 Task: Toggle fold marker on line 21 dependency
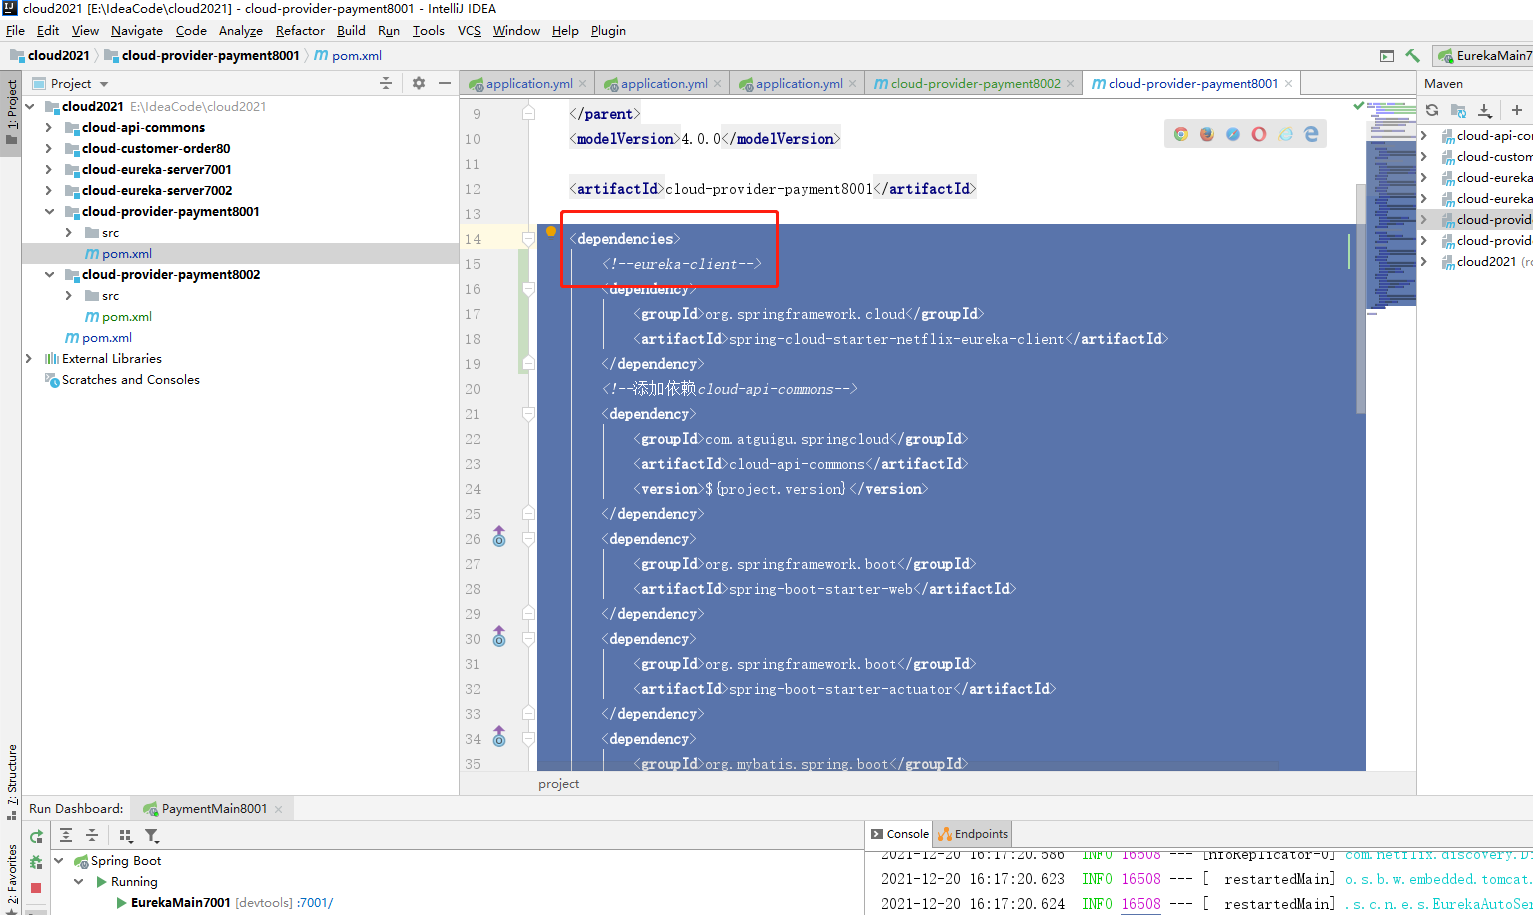tap(528, 413)
